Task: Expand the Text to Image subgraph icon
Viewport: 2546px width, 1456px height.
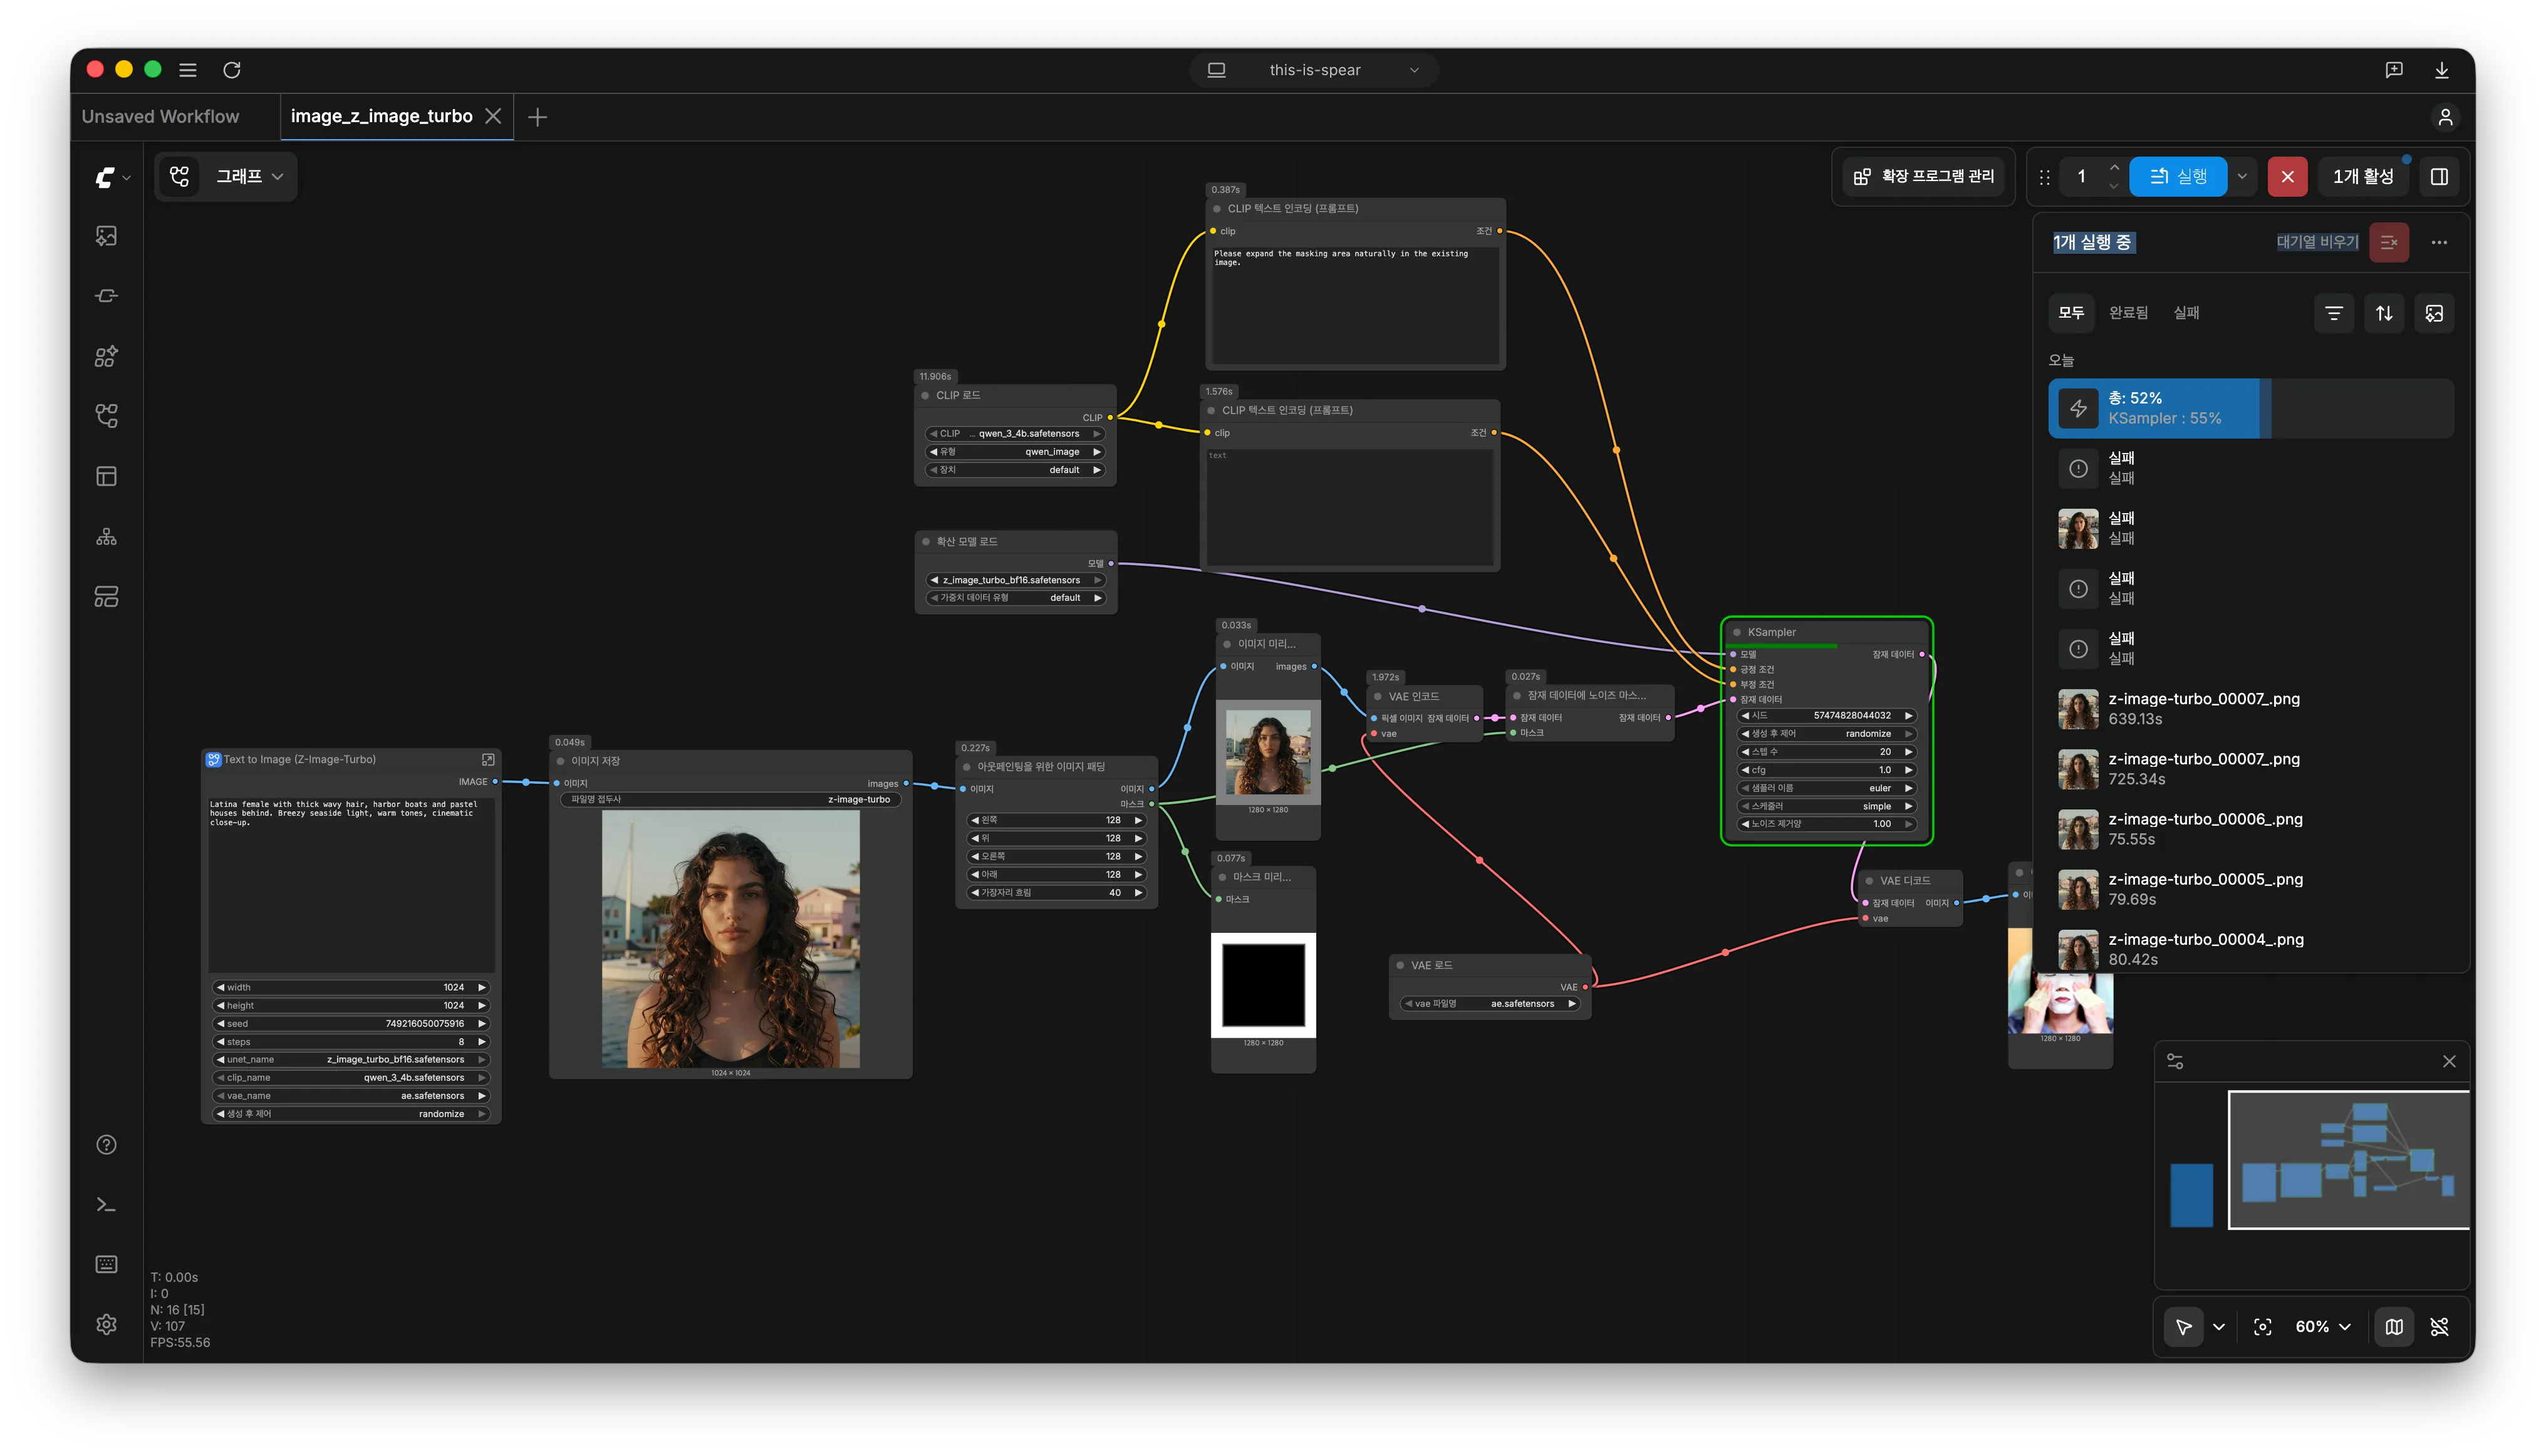Action: [488, 760]
